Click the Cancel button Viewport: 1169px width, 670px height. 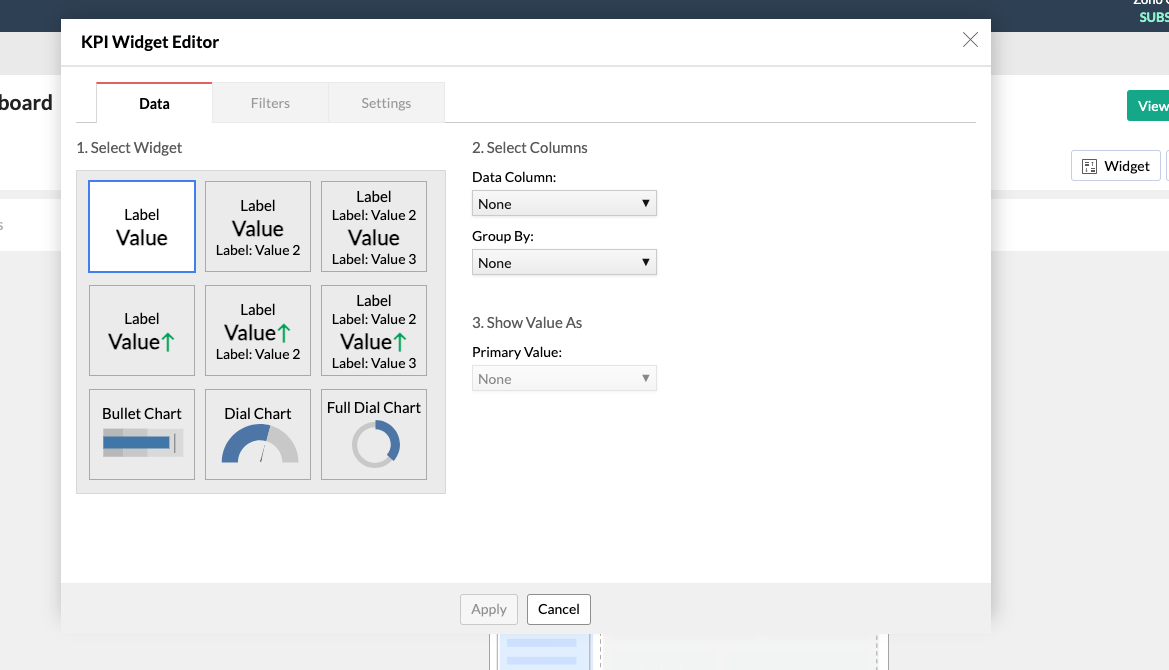(x=559, y=609)
